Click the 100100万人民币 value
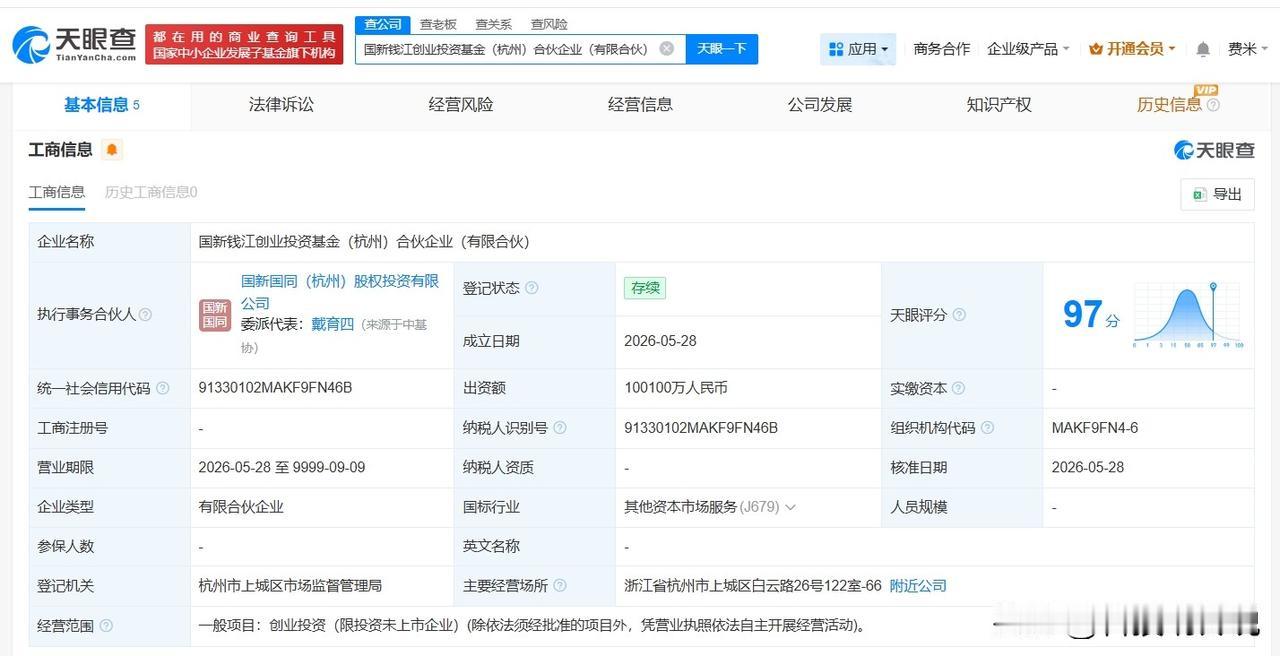The image size is (1280, 656). point(676,388)
